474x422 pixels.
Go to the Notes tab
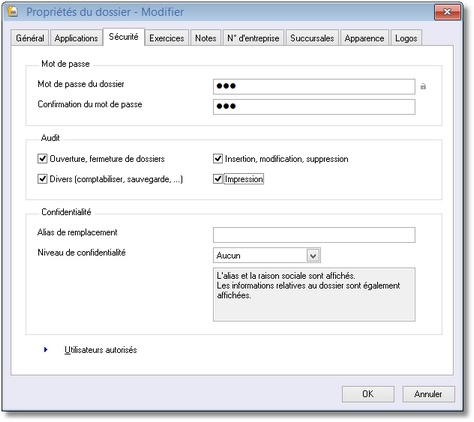pyautogui.click(x=206, y=38)
